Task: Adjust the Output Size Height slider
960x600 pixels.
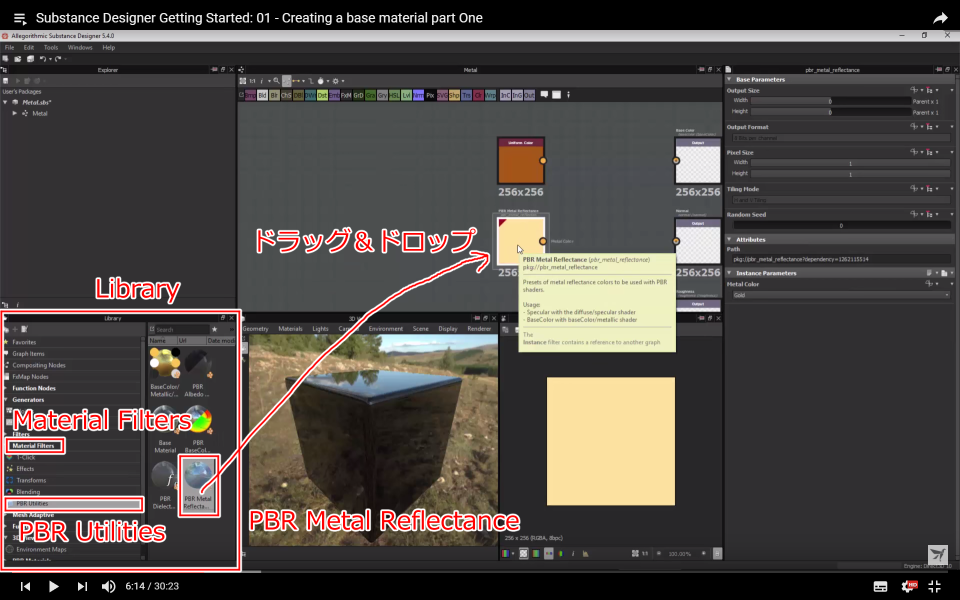Action: [x=830, y=112]
